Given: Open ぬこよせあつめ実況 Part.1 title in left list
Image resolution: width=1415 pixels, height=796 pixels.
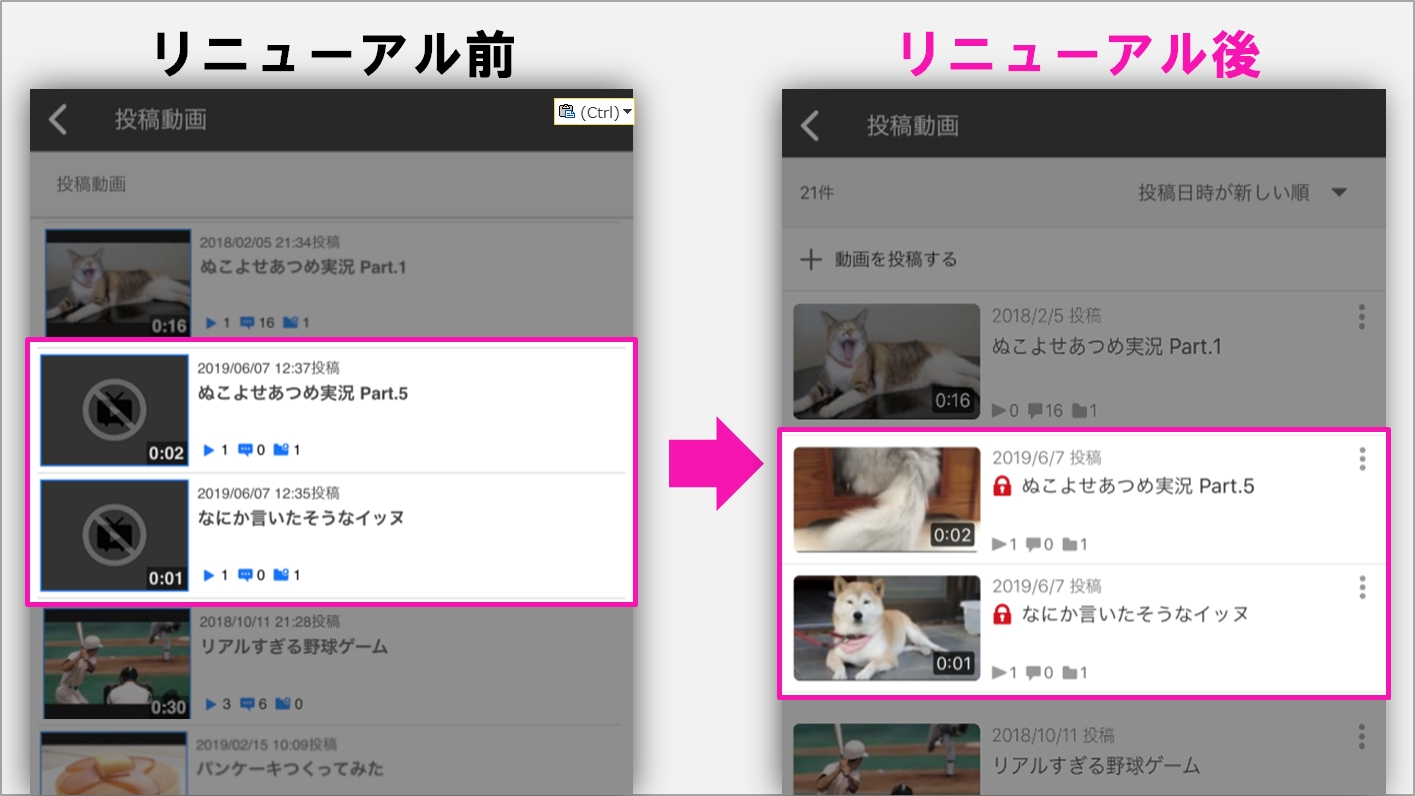Looking at the screenshot, I should point(302,268).
